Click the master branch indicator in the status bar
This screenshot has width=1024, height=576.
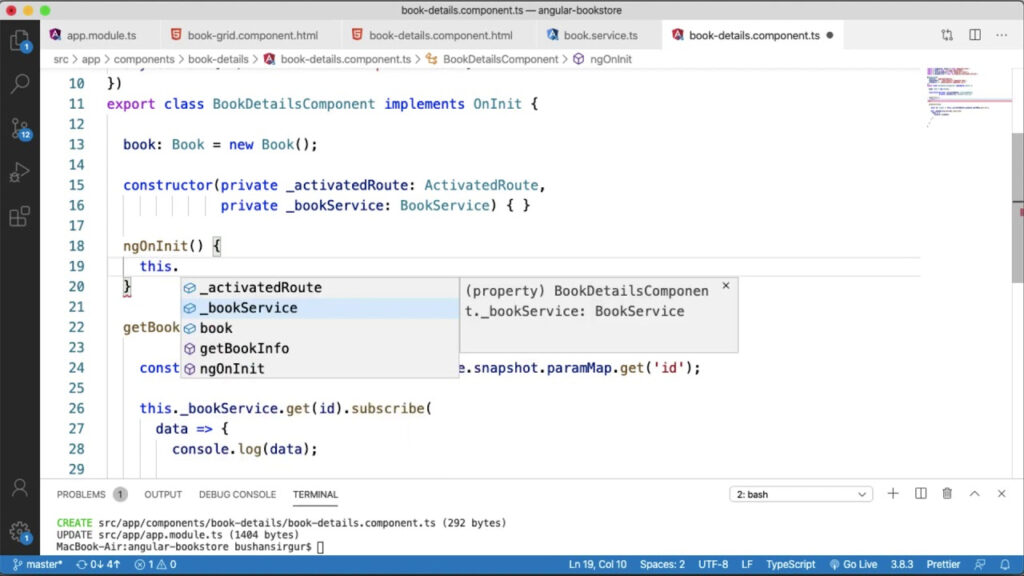click(x=37, y=564)
